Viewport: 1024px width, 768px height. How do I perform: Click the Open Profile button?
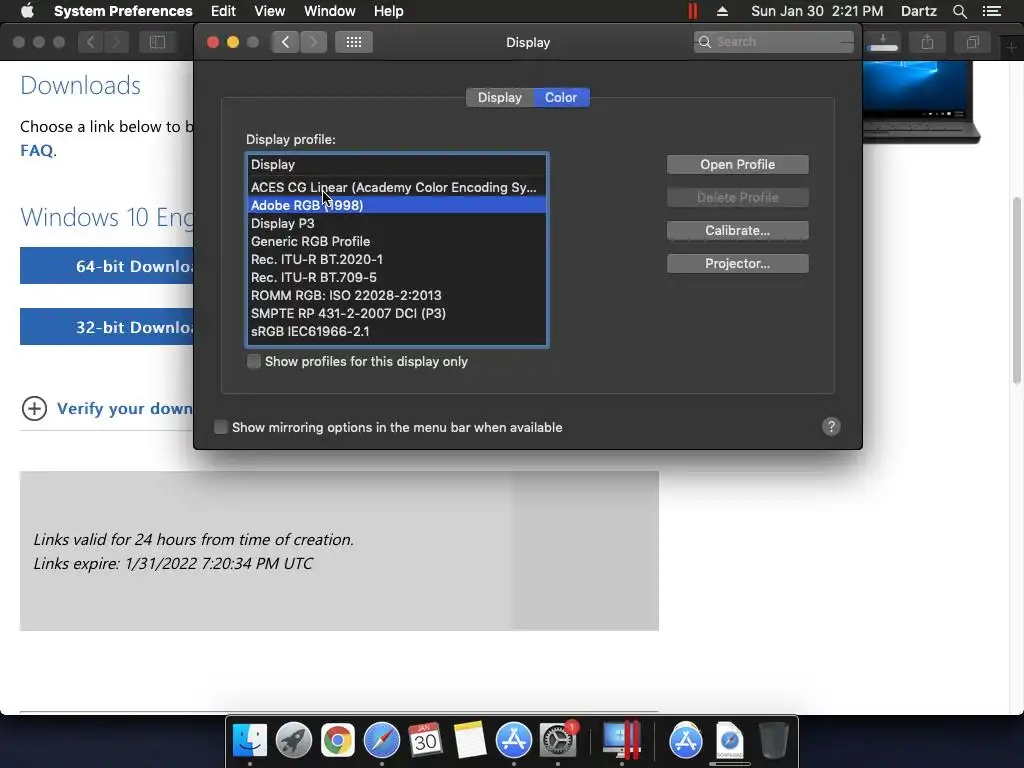pyautogui.click(x=737, y=165)
